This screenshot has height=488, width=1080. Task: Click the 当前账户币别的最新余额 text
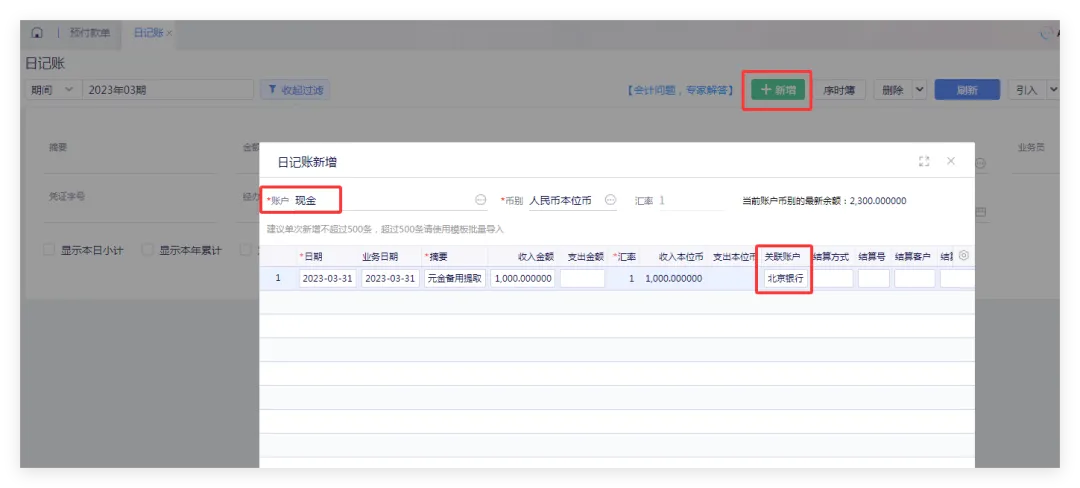(x=824, y=201)
